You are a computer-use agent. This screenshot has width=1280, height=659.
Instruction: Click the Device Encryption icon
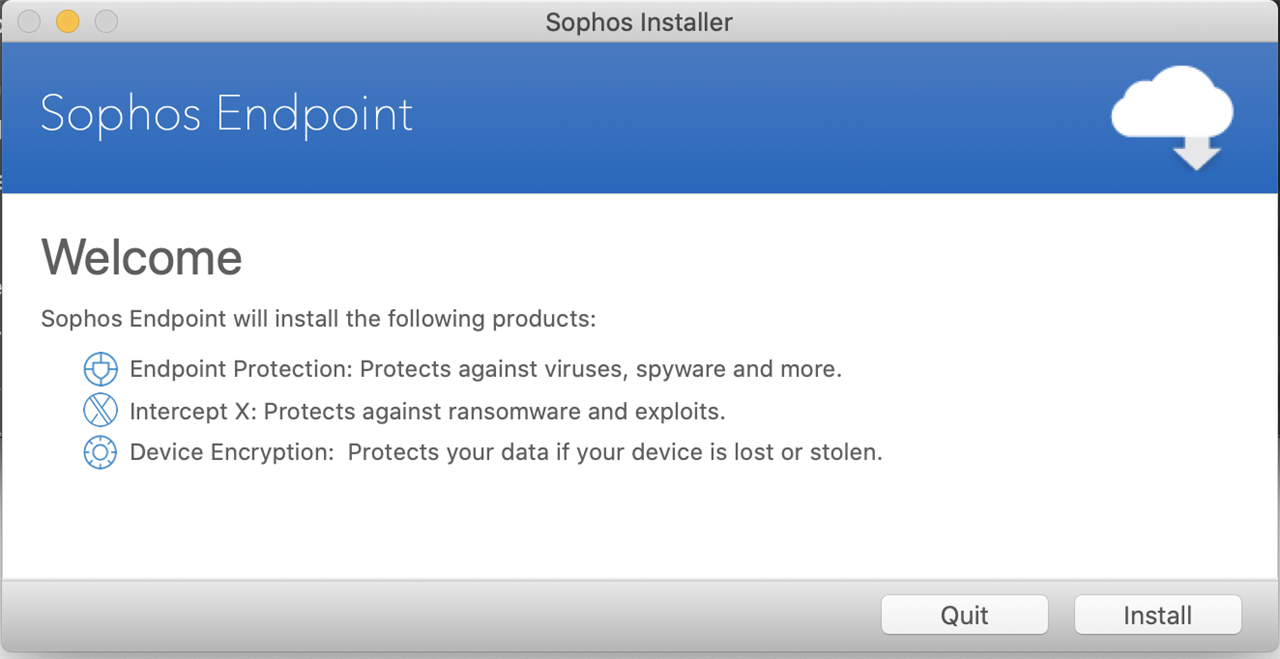100,452
